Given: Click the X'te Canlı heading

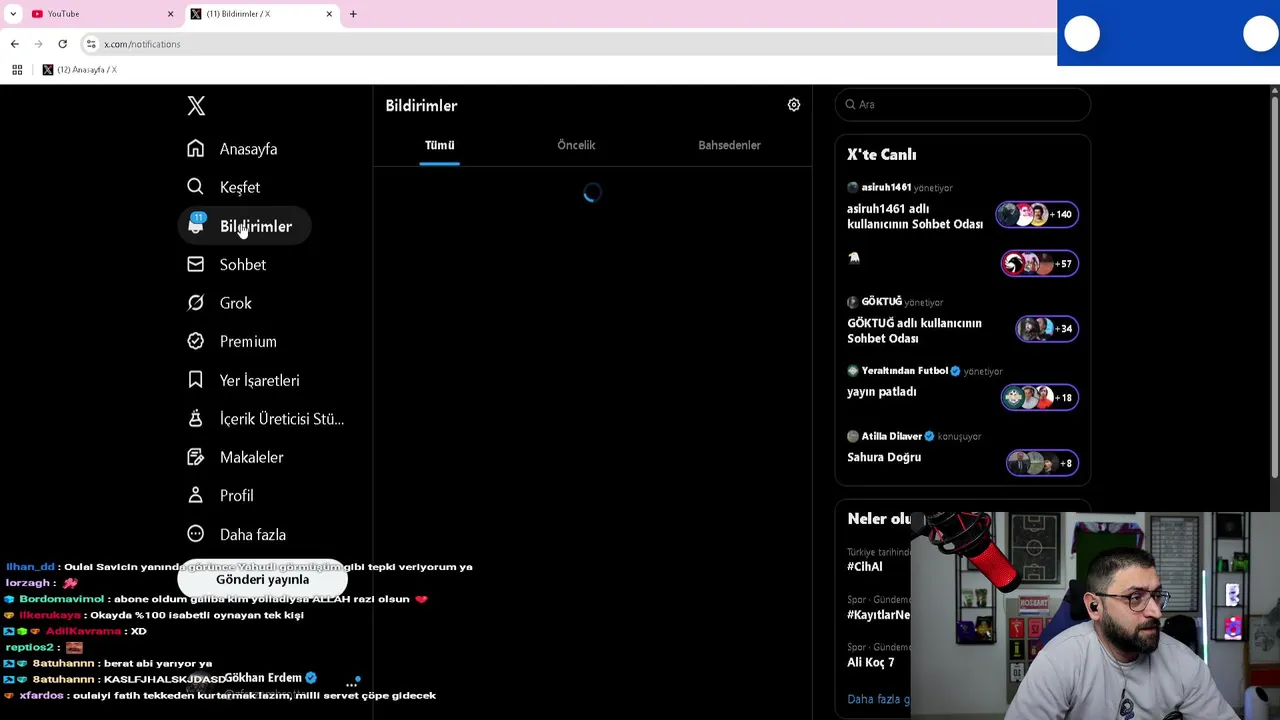Looking at the screenshot, I should [x=882, y=155].
